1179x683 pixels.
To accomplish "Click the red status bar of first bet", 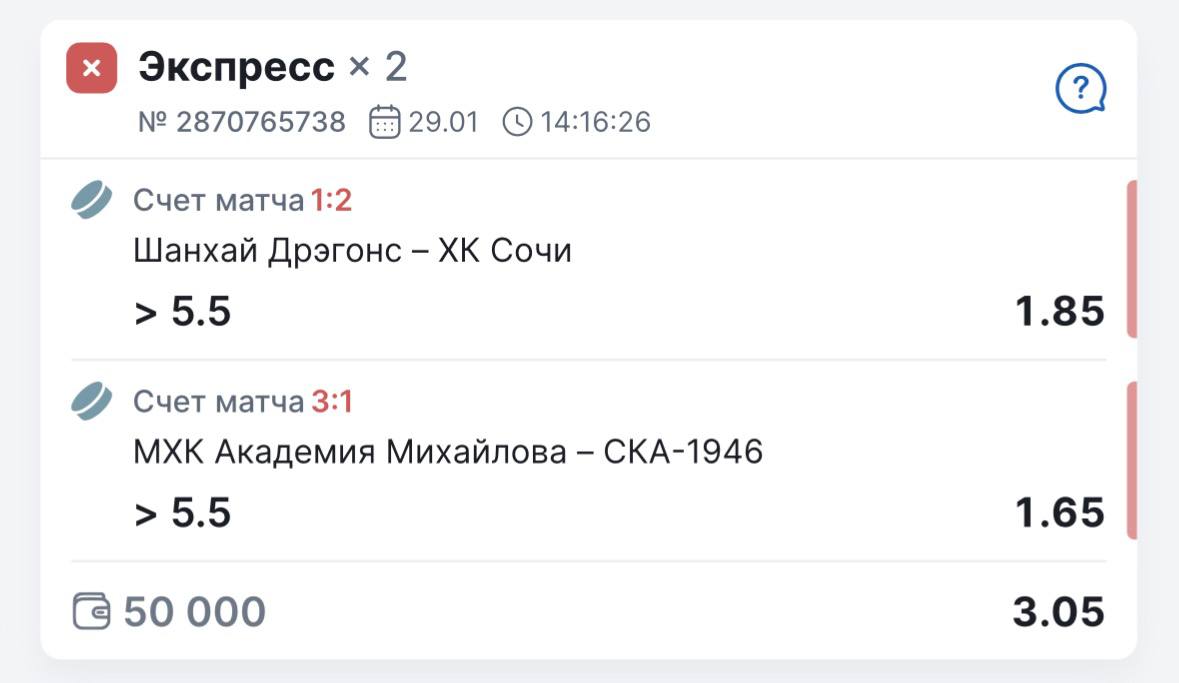I will [1131, 260].
